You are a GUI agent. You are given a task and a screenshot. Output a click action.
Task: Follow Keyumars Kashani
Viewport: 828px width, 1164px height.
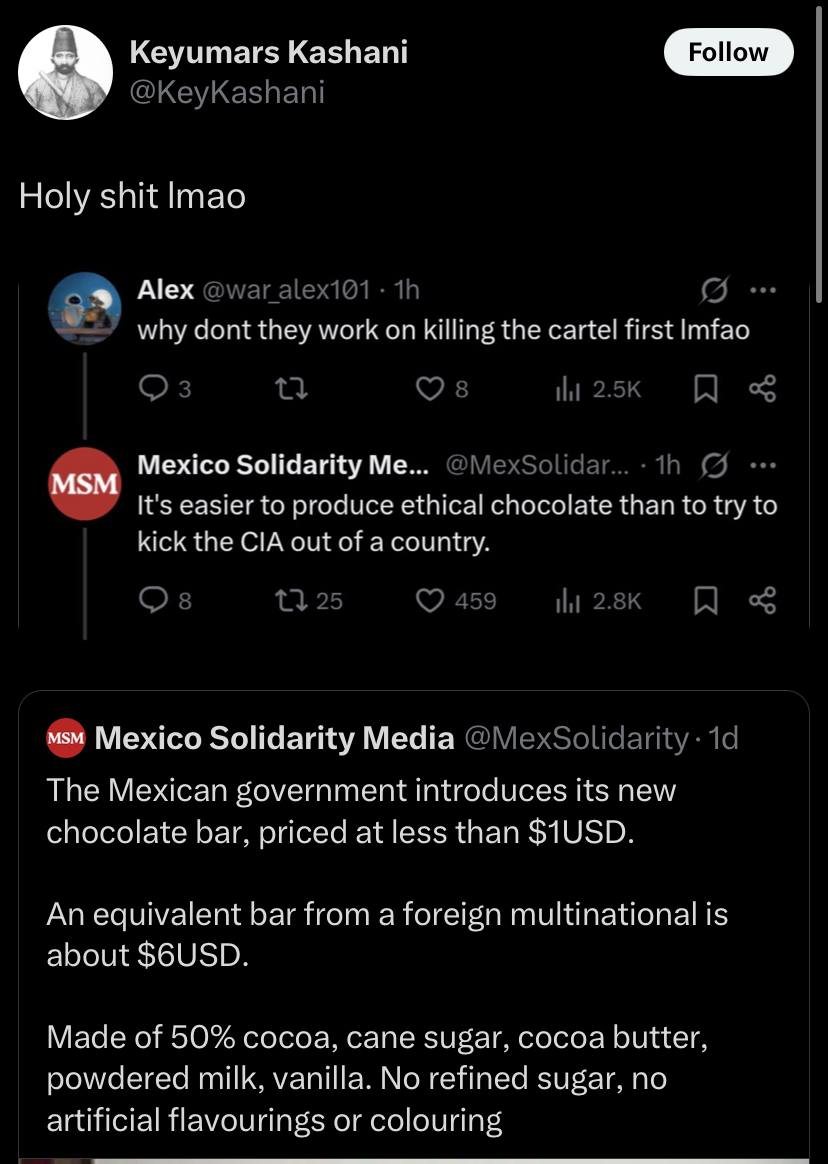click(x=728, y=53)
